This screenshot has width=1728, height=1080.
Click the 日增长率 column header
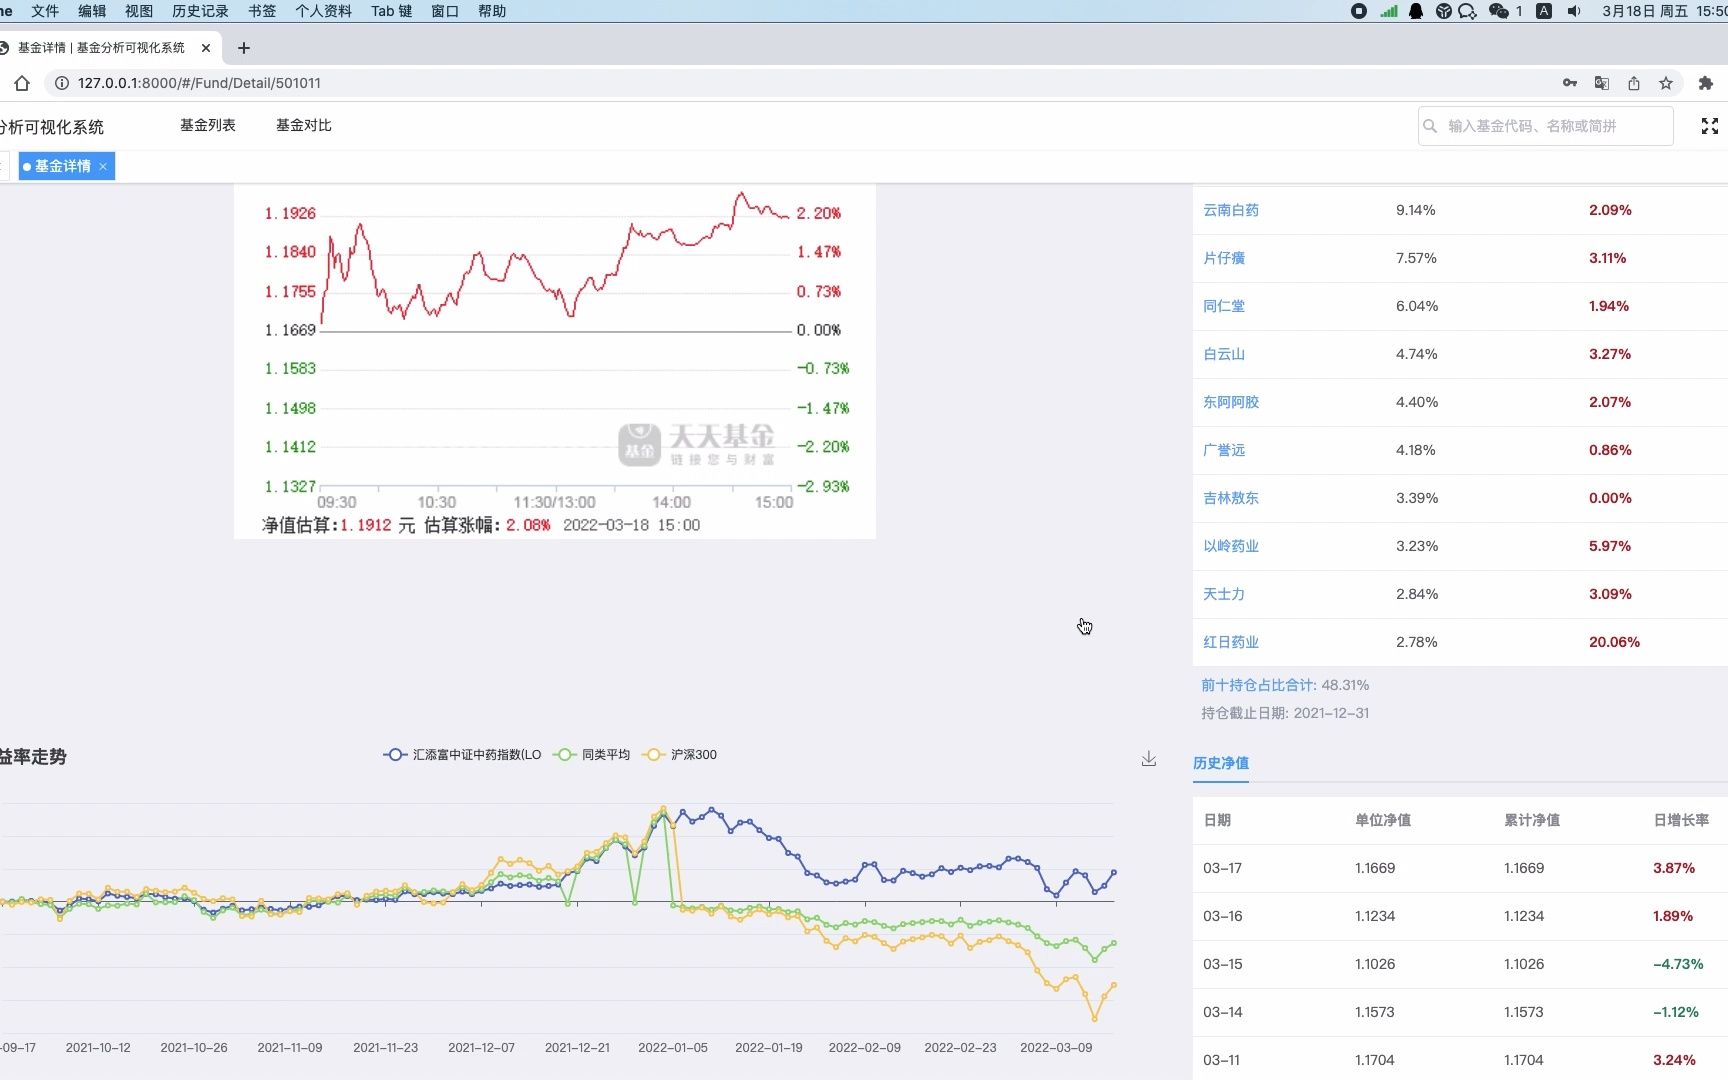[1681, 820]
